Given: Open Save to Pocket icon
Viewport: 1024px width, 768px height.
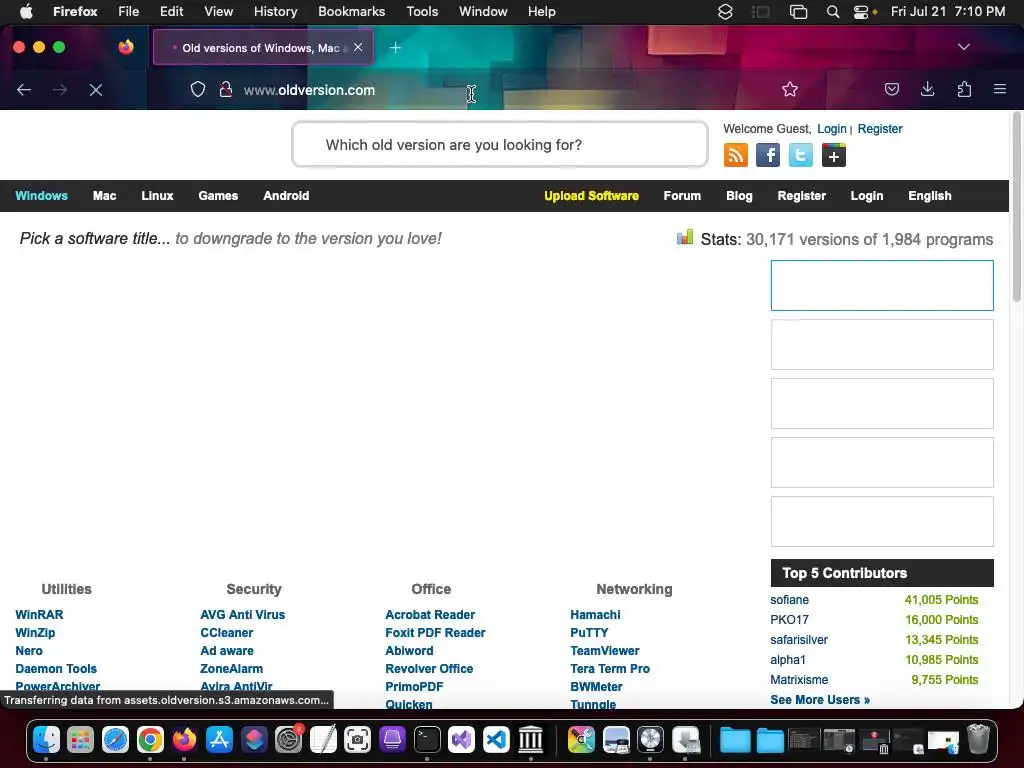Looking at the screenshot, I should click(891, 89).
